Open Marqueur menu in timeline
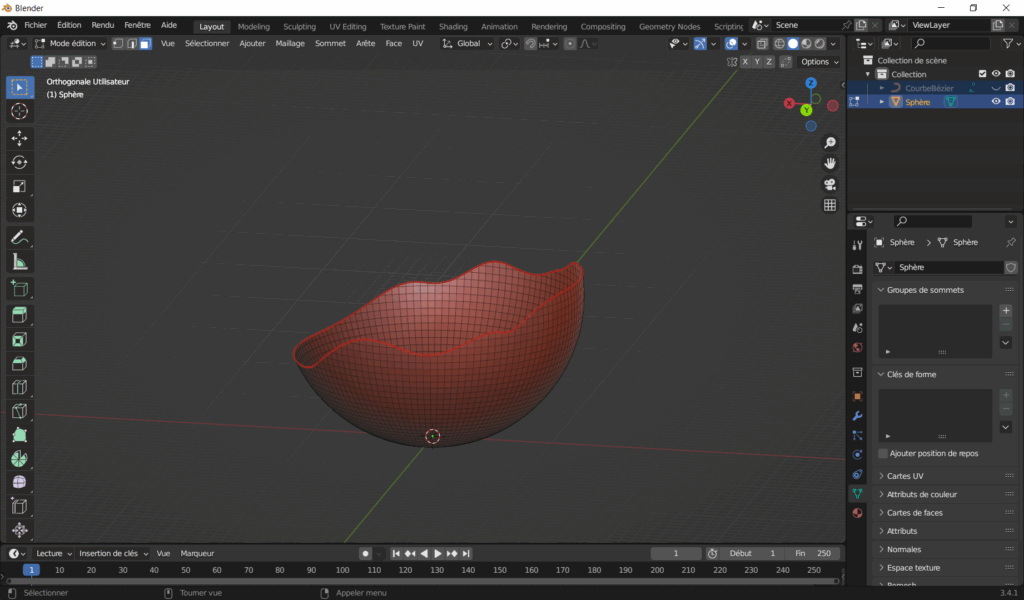1024x600 pixels. pos(197,553)
